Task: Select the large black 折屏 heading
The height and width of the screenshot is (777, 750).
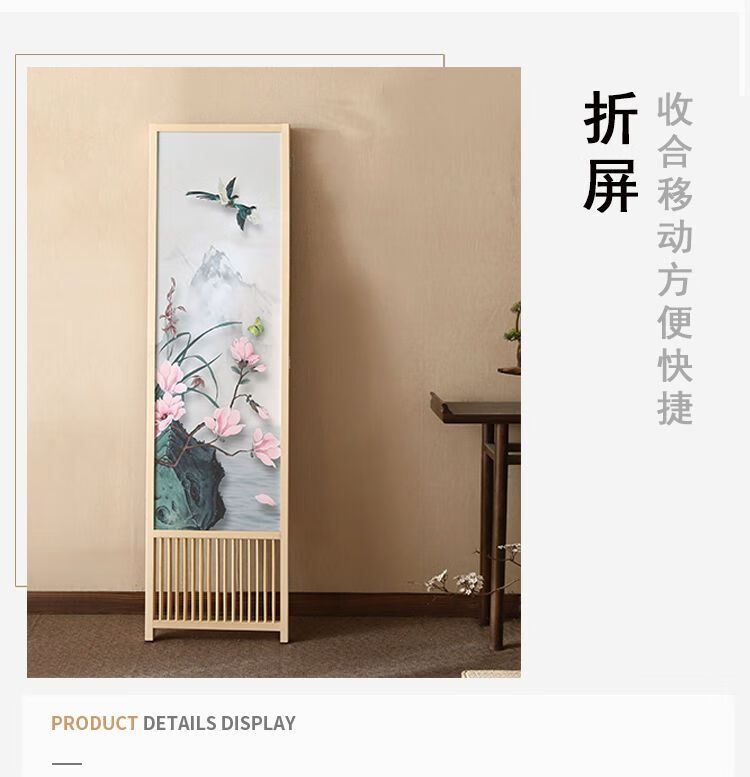Action: point(610,152)
